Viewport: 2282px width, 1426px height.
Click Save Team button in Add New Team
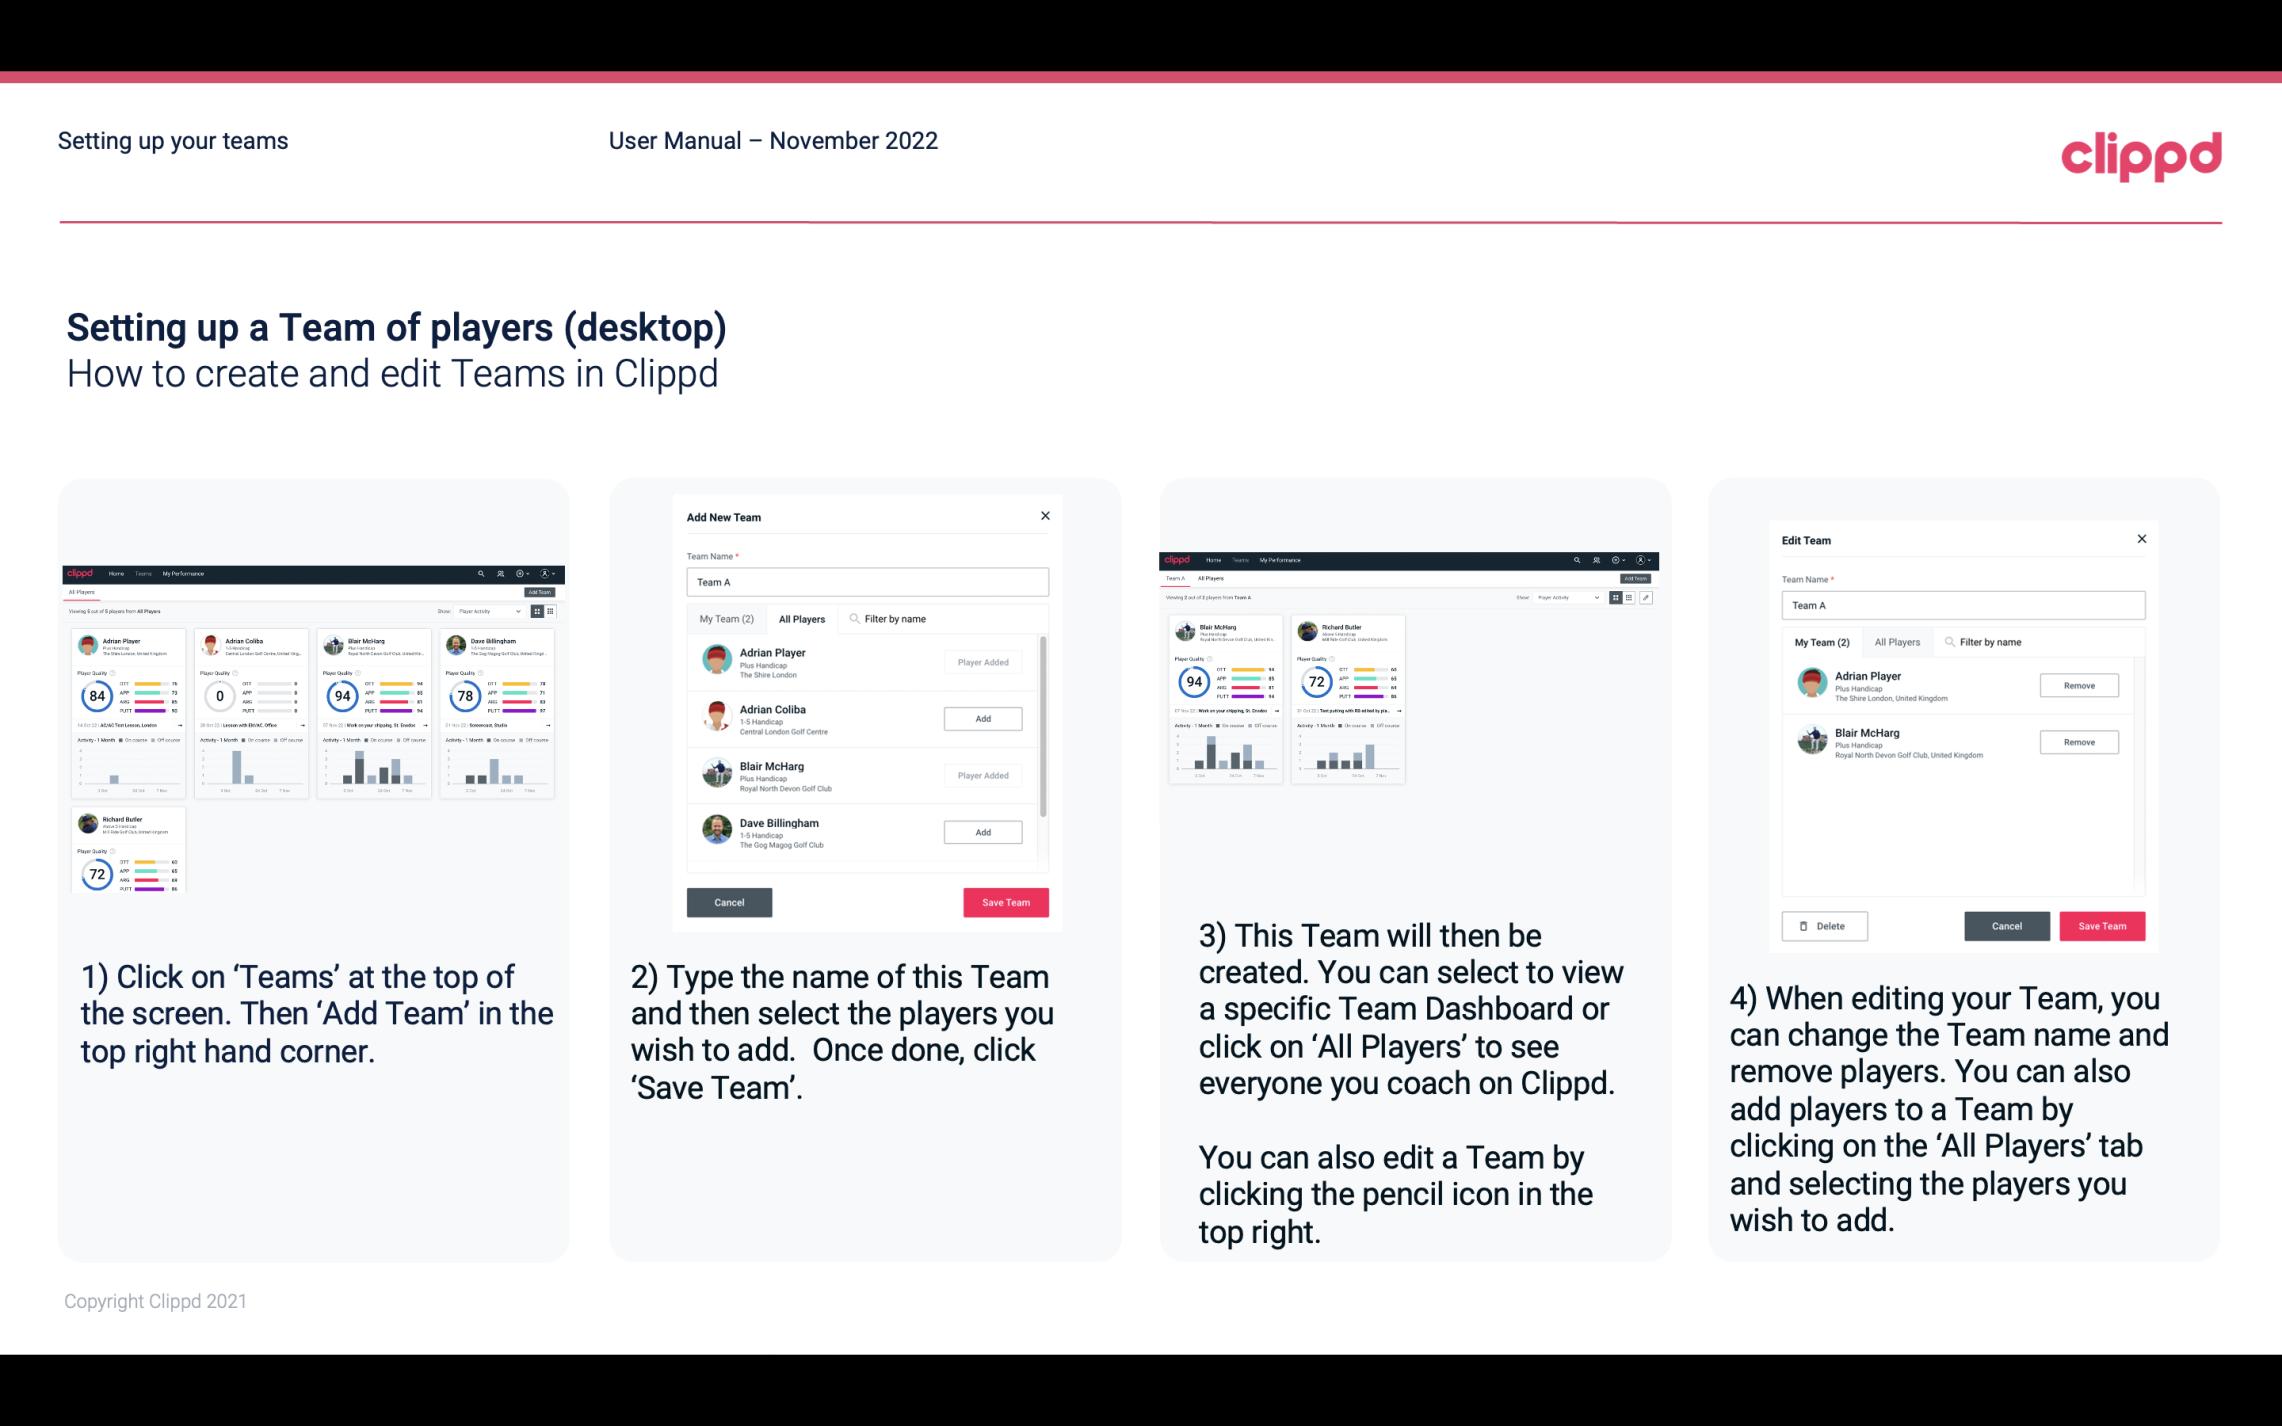[1005, 900]
